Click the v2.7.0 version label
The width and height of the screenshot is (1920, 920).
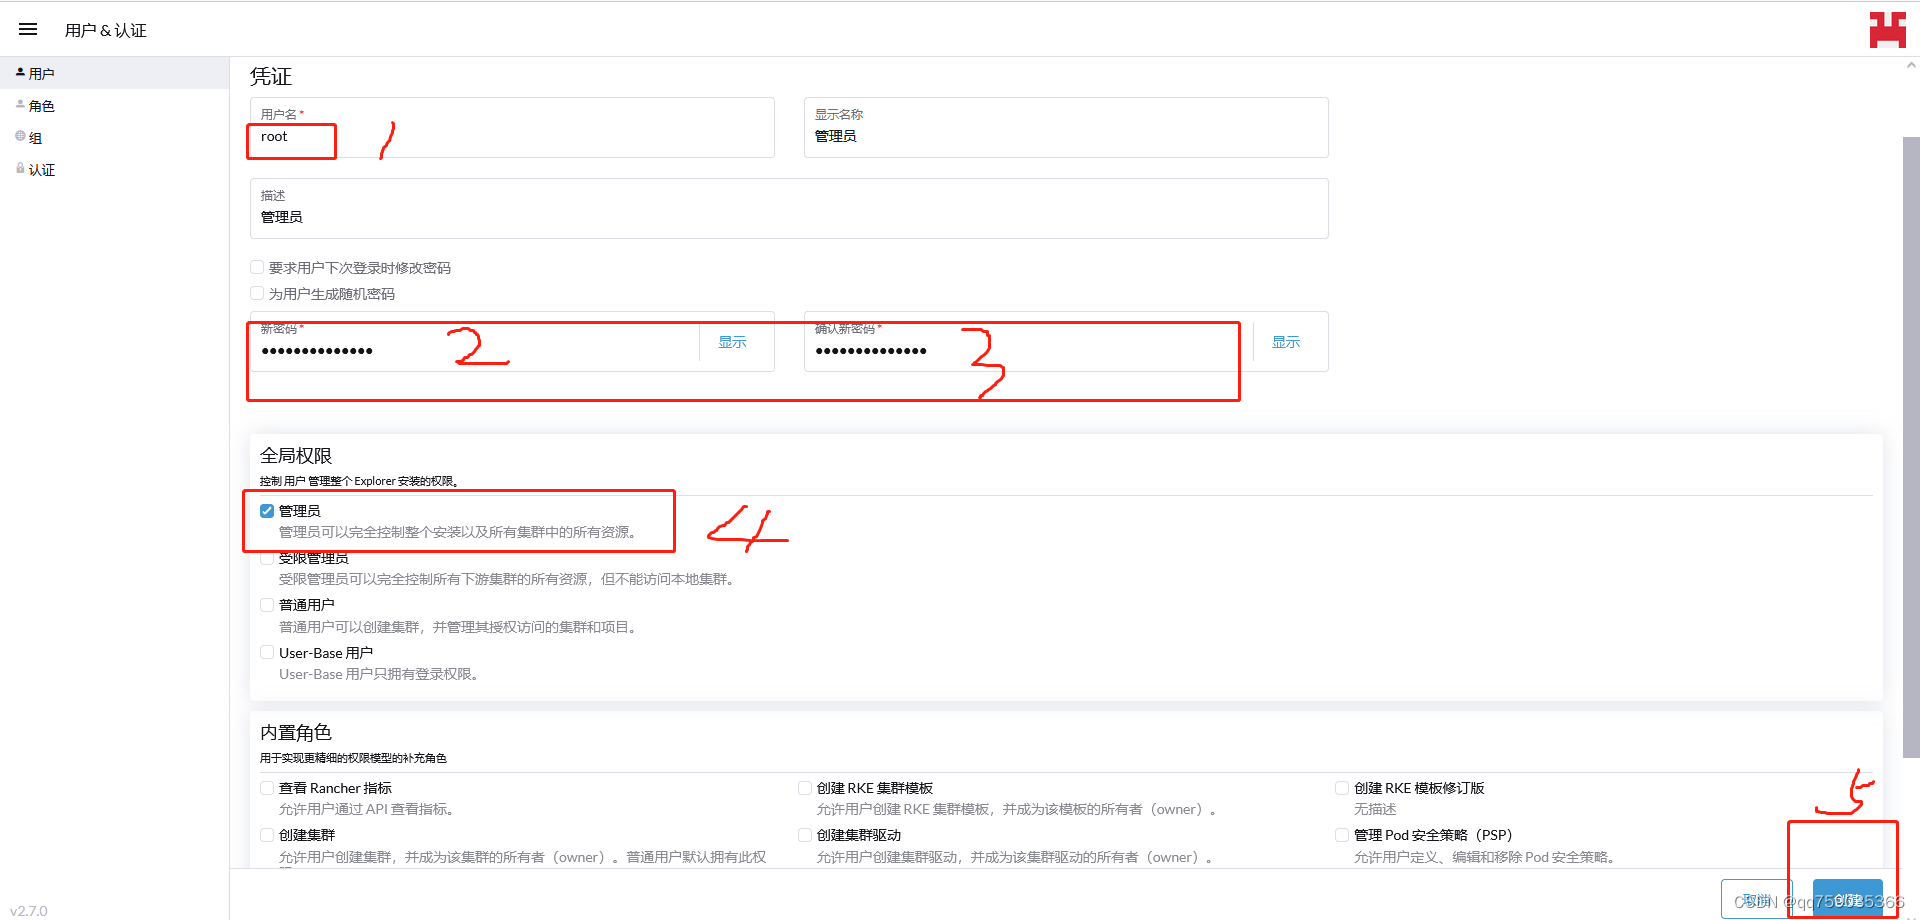point(29,910)
